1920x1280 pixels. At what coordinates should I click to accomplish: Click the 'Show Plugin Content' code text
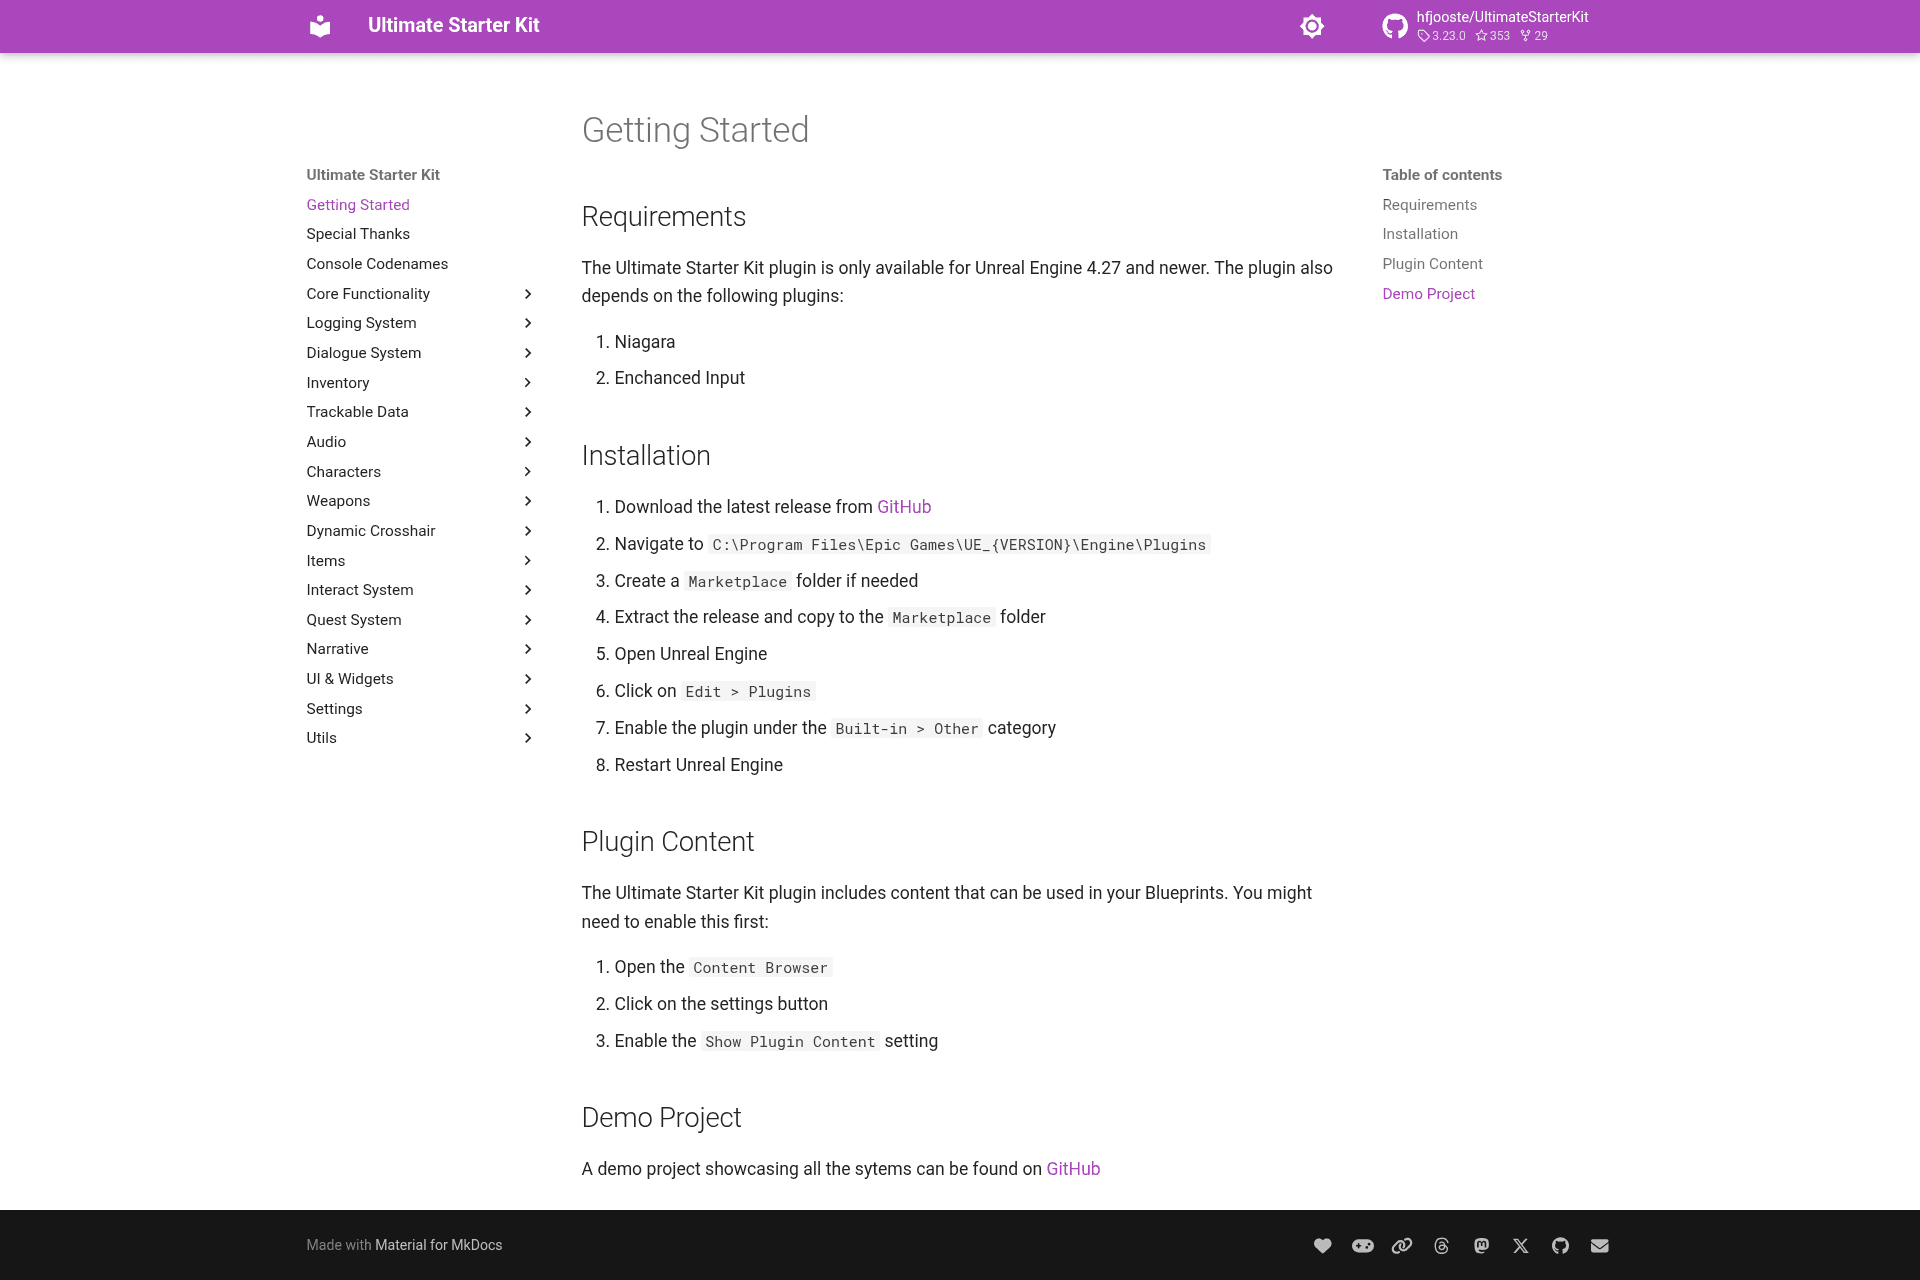pos(790,1042)
